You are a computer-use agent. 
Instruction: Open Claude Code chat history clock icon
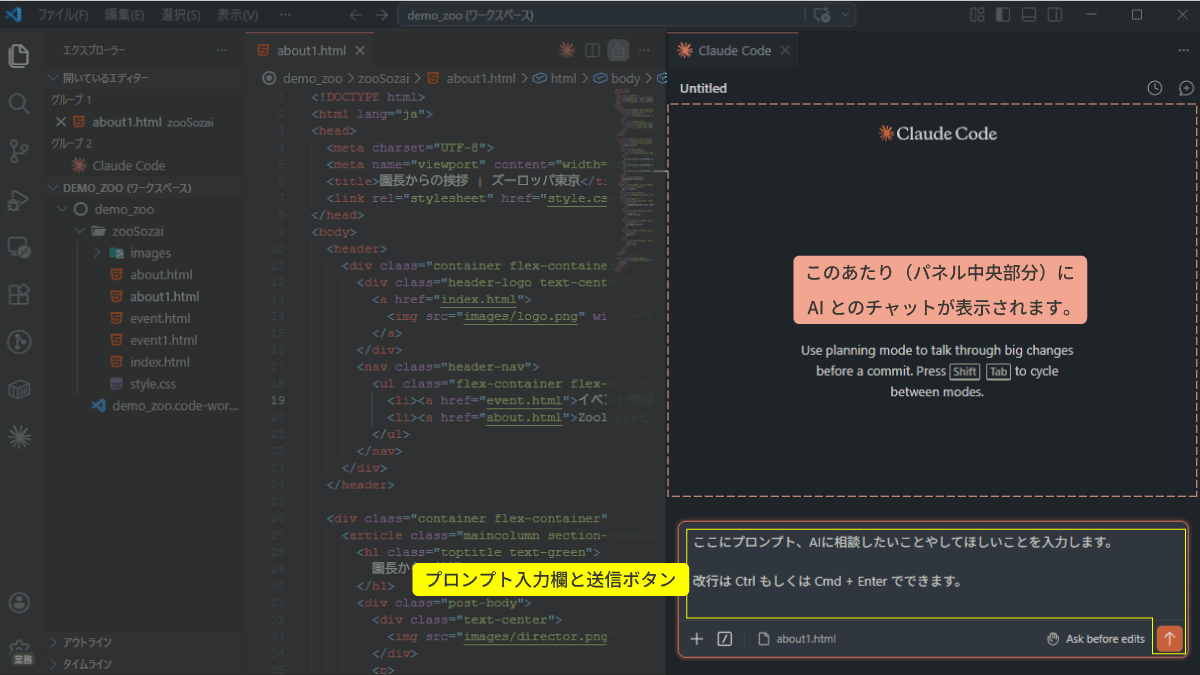tap(1155, 88)
